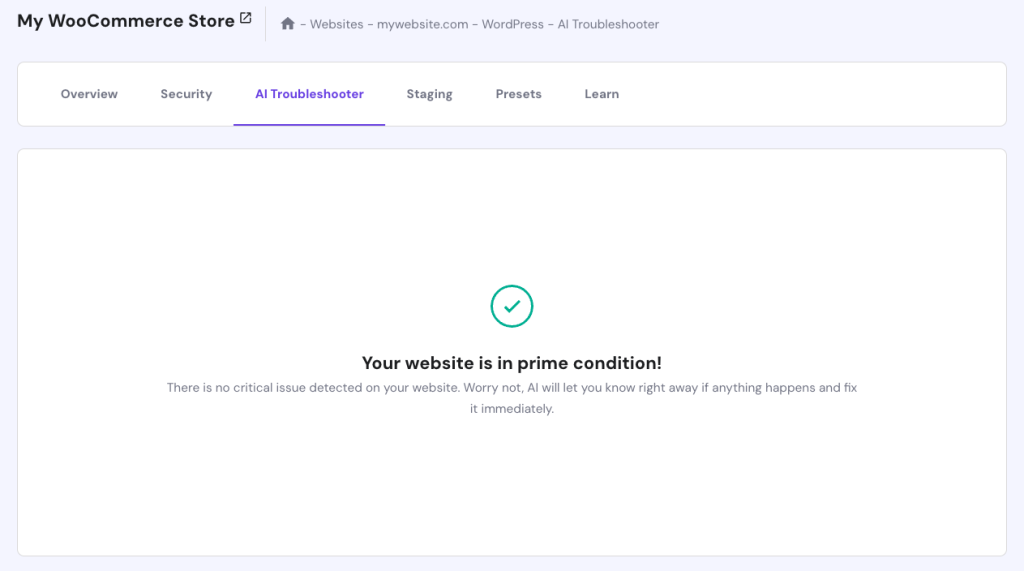
Task: Click the green checkmark circle icon
Action: (512, 306)
